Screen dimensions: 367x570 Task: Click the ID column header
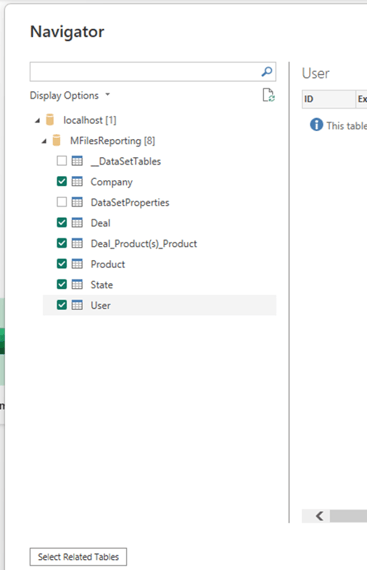(x=328, y=99)
